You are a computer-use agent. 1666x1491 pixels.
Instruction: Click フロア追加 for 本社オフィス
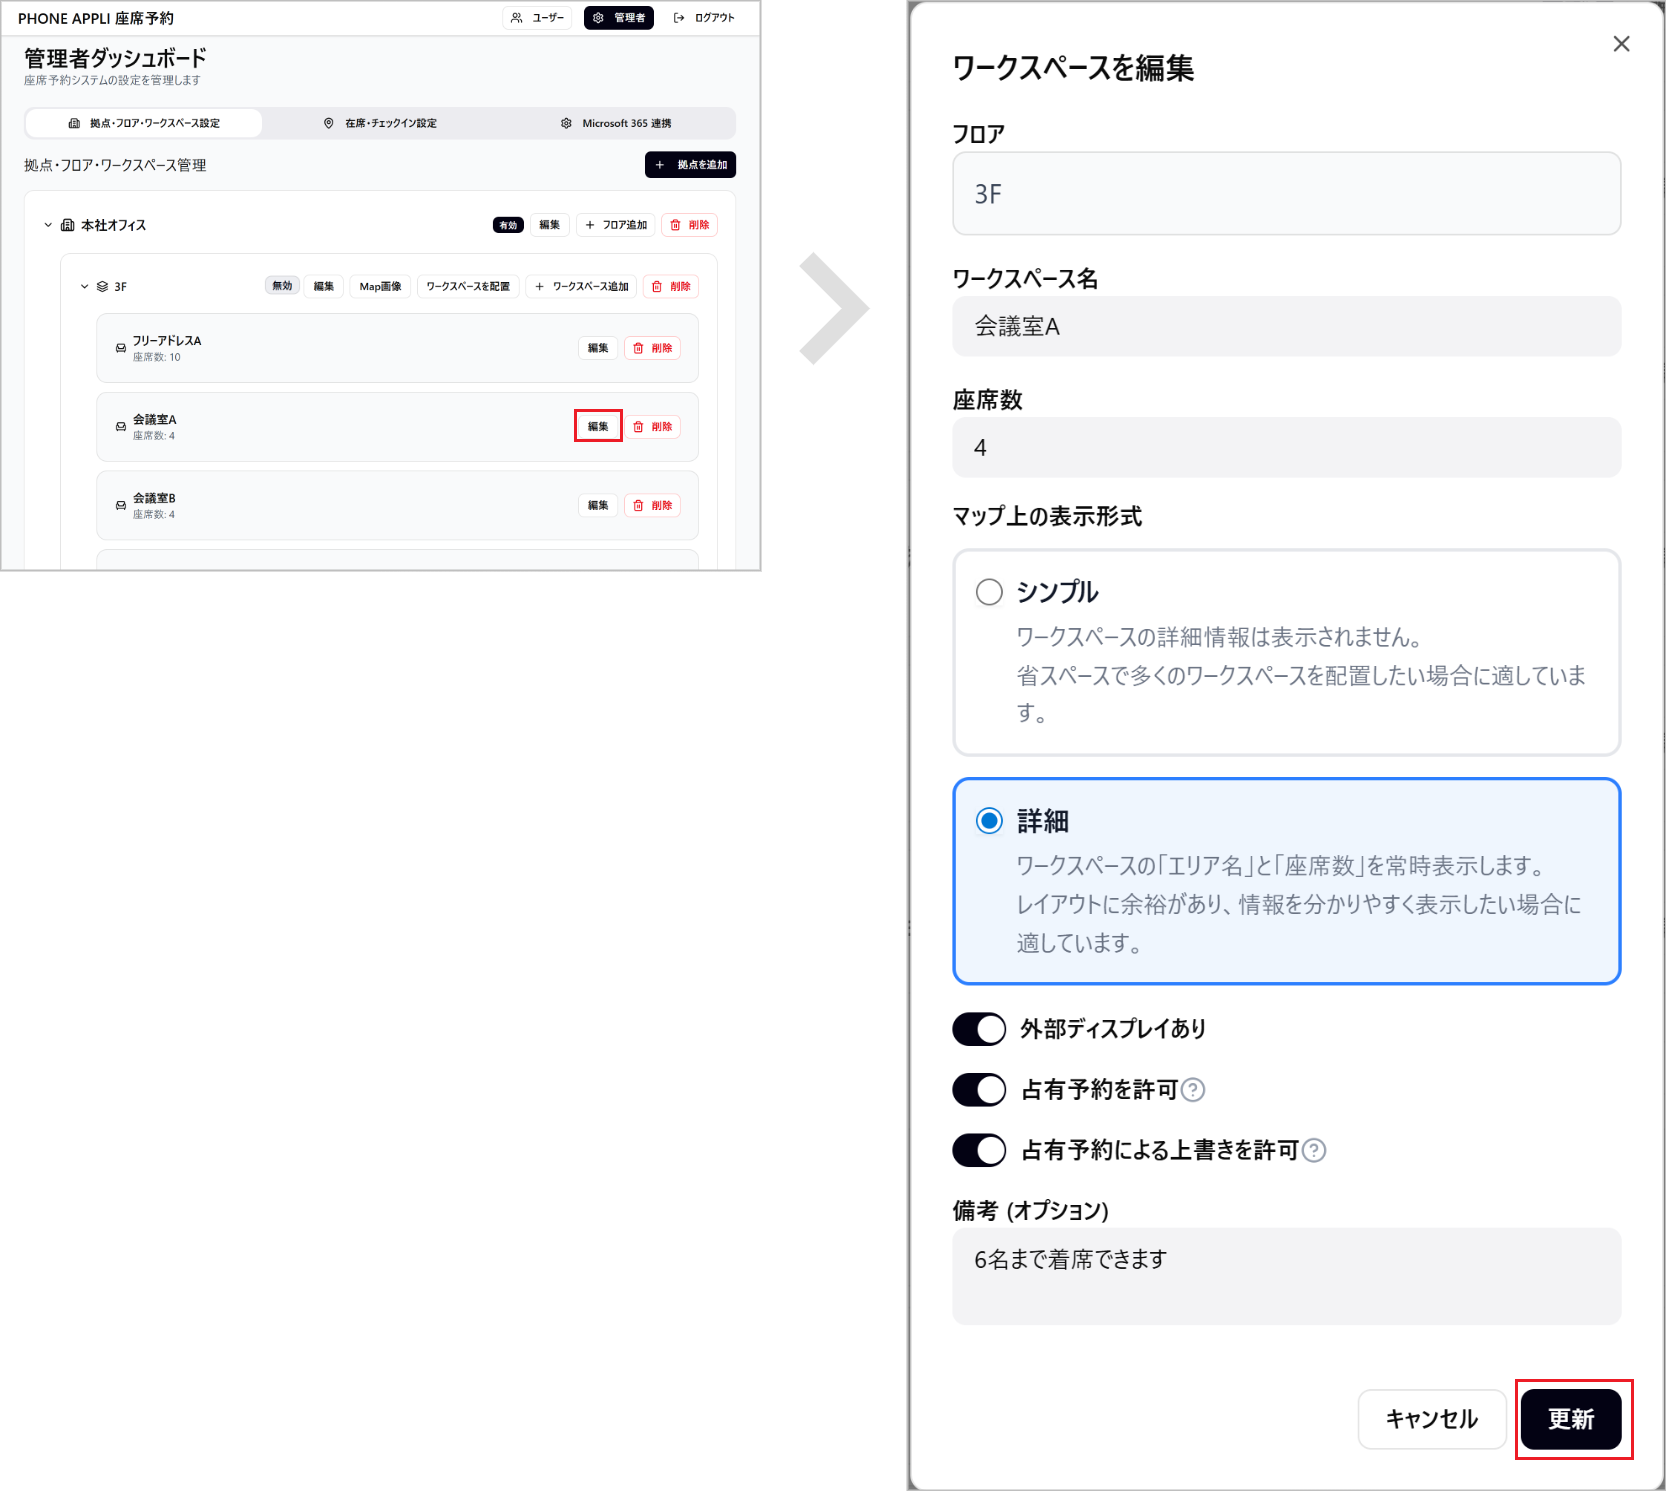[616, 225]
